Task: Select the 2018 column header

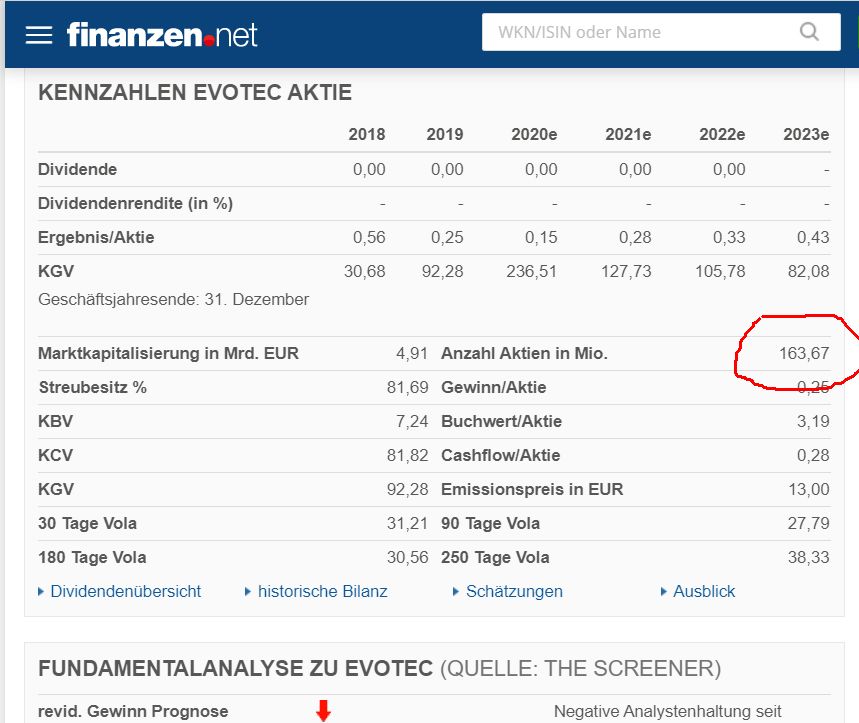Action: (x=366, y=134)
